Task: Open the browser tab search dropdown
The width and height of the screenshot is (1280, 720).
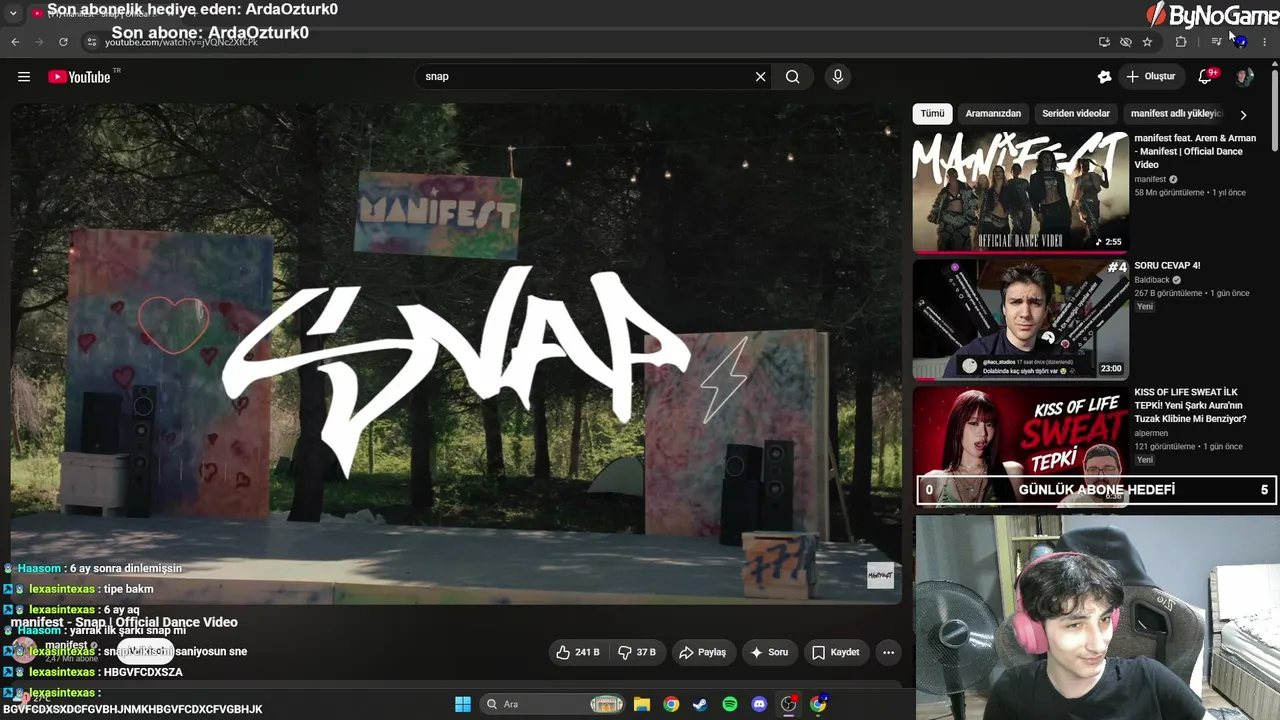Action: tap(13, 13)
